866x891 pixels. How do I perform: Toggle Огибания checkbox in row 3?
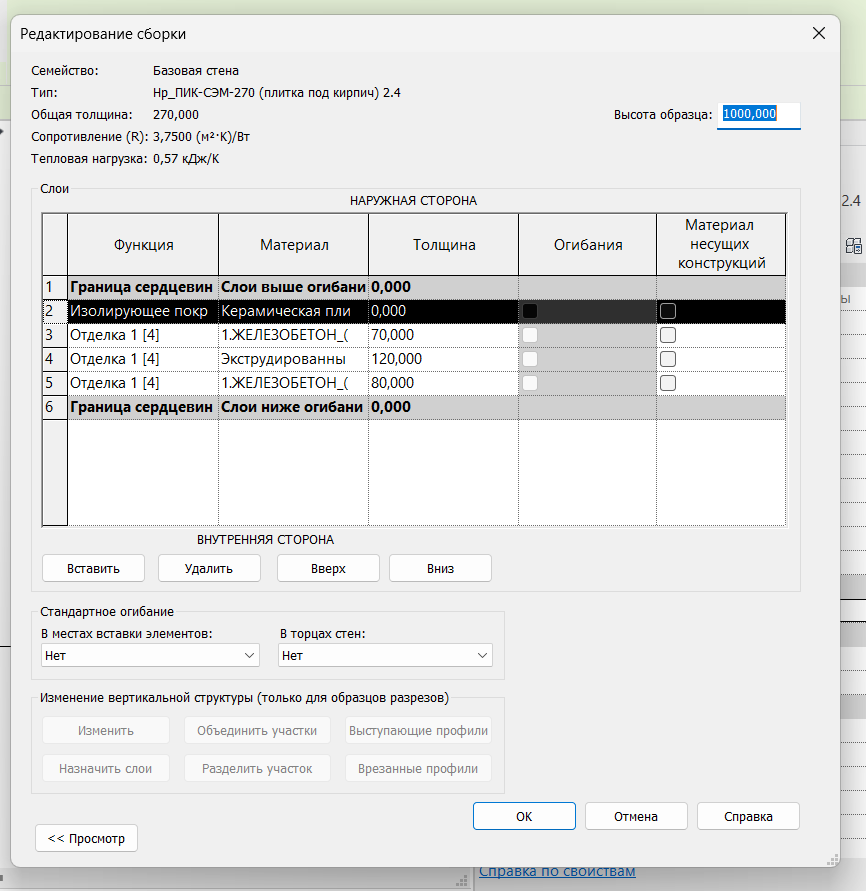(x=530, y=335)
